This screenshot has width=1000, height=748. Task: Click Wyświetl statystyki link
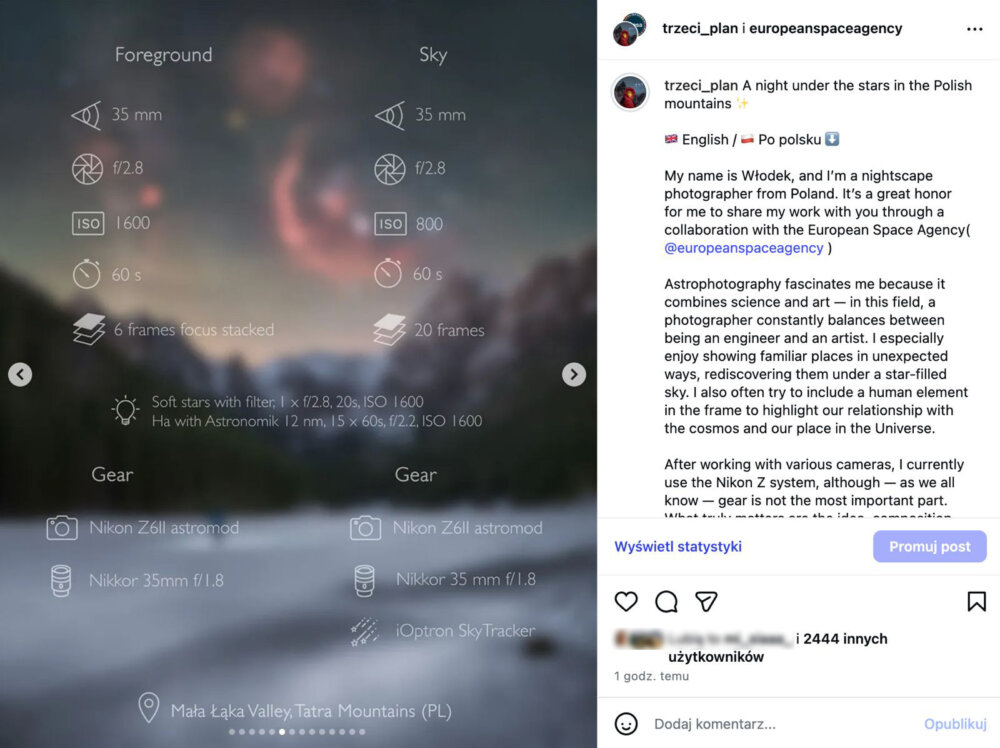[678, 546]
